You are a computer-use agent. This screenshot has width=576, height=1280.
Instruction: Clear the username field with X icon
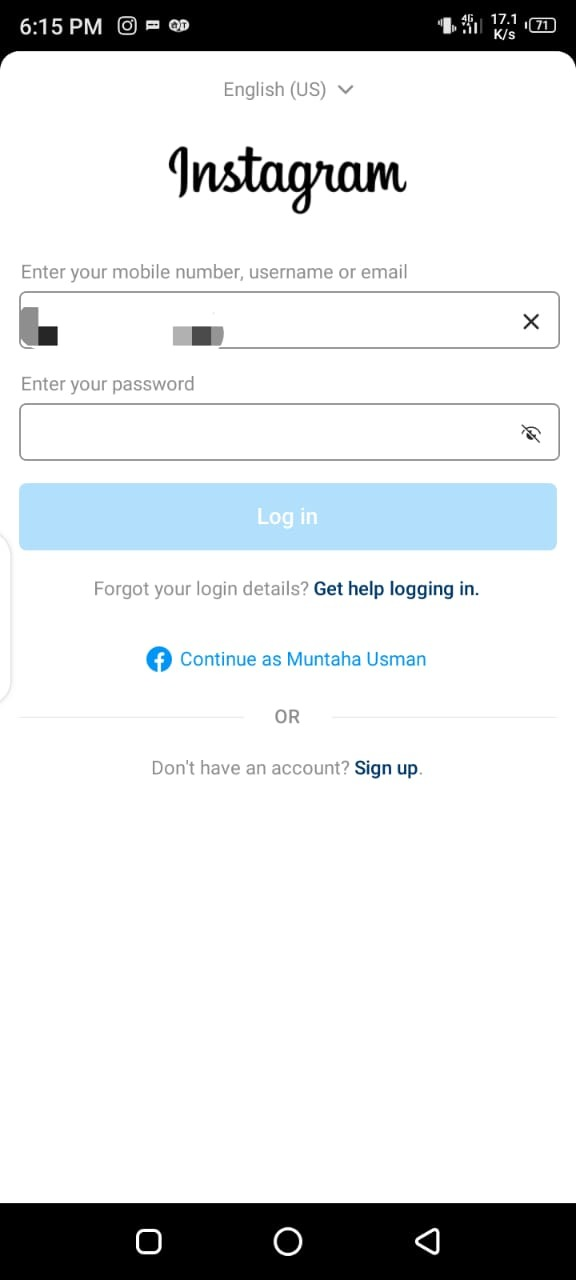[531, 321]
